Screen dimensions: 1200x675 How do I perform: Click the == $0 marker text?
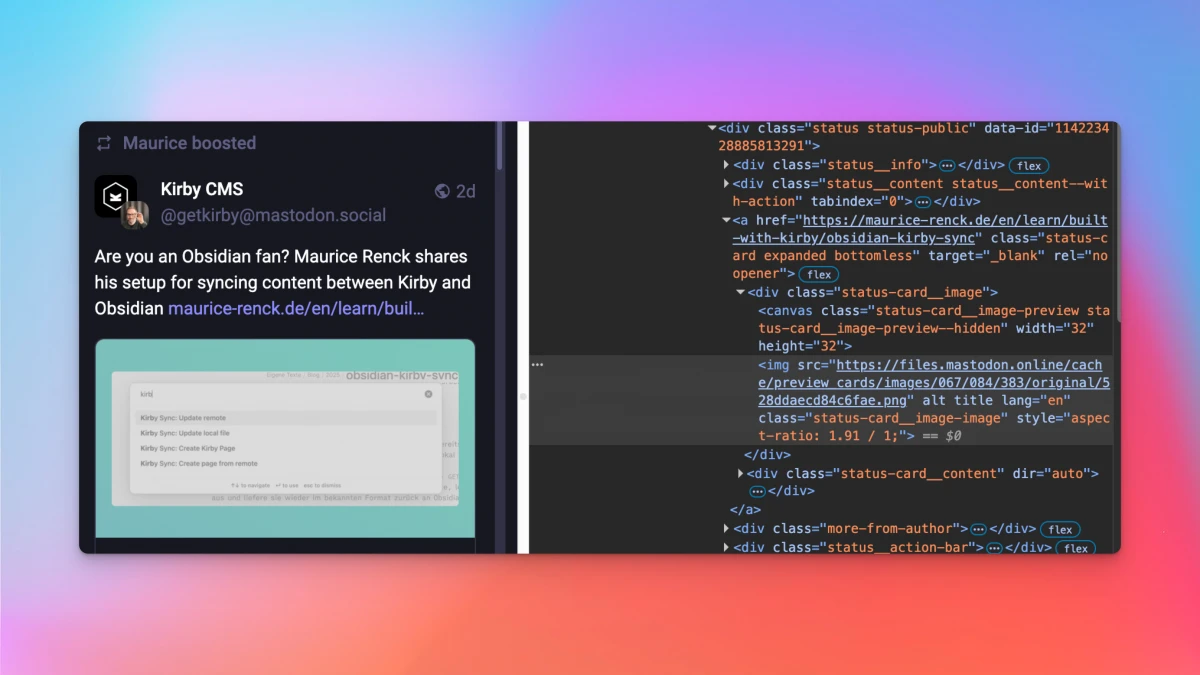click(941, 436)
